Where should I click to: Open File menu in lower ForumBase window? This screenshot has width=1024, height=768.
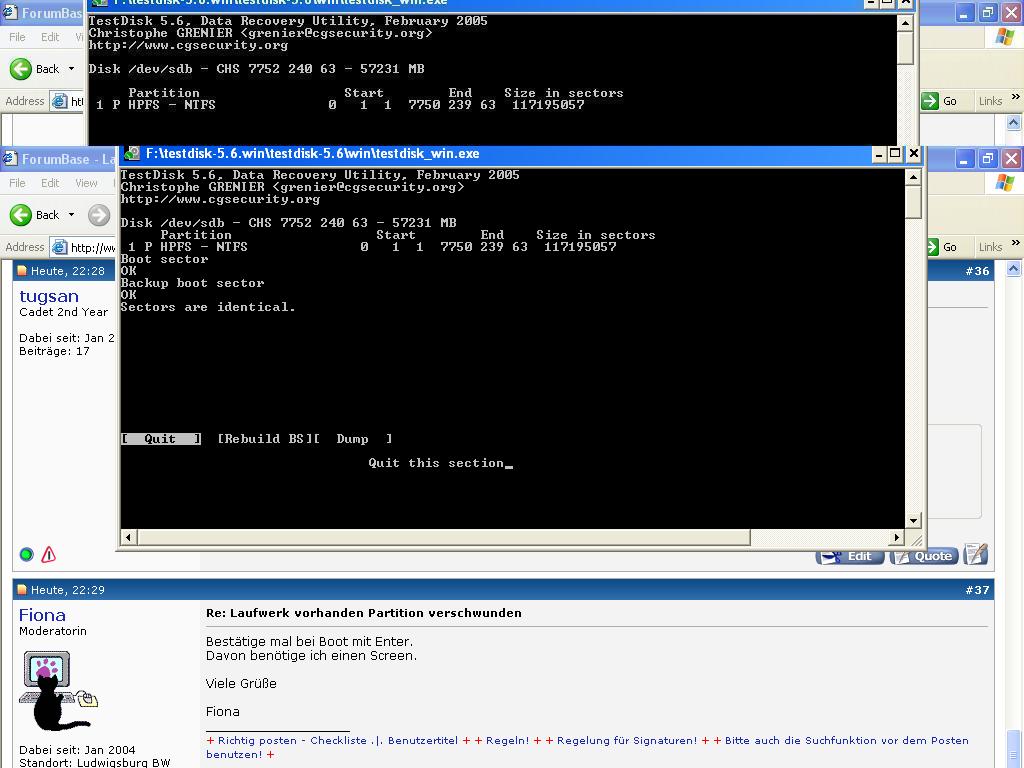[17, 184]
